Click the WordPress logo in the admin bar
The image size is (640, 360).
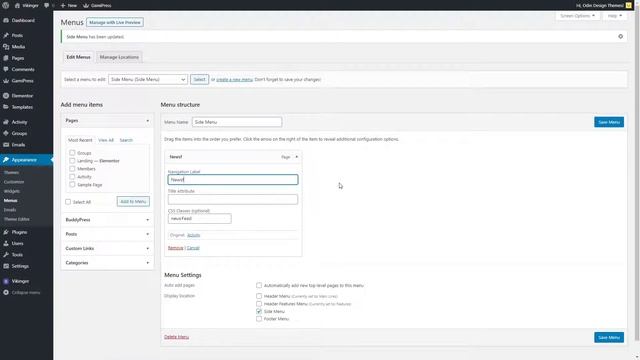(x=6, y=5)
